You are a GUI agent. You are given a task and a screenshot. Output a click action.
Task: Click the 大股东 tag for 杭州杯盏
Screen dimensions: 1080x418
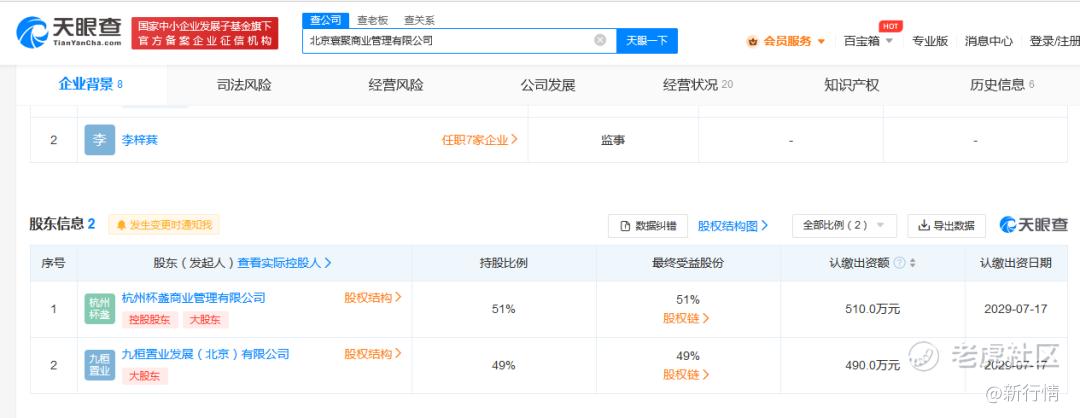(x=205, y=320)
